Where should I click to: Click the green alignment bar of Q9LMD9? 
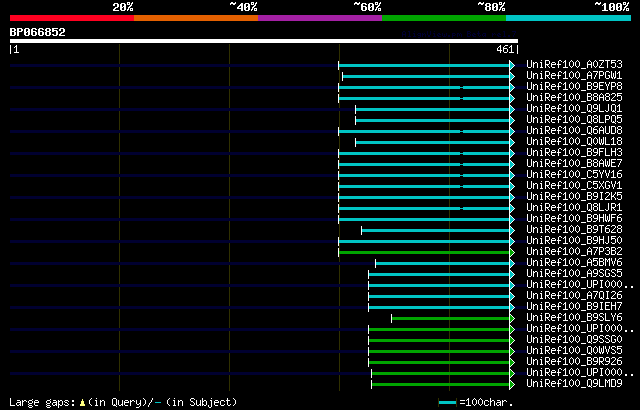pos(441,385)
